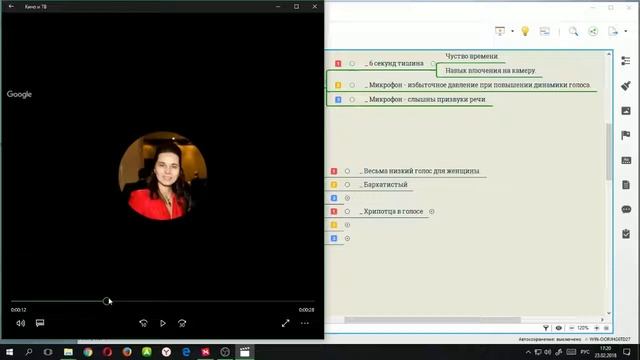Collapse subtopics of '6 секунд тишина'
The image size is (640, 360).
[x=433, y=64]
